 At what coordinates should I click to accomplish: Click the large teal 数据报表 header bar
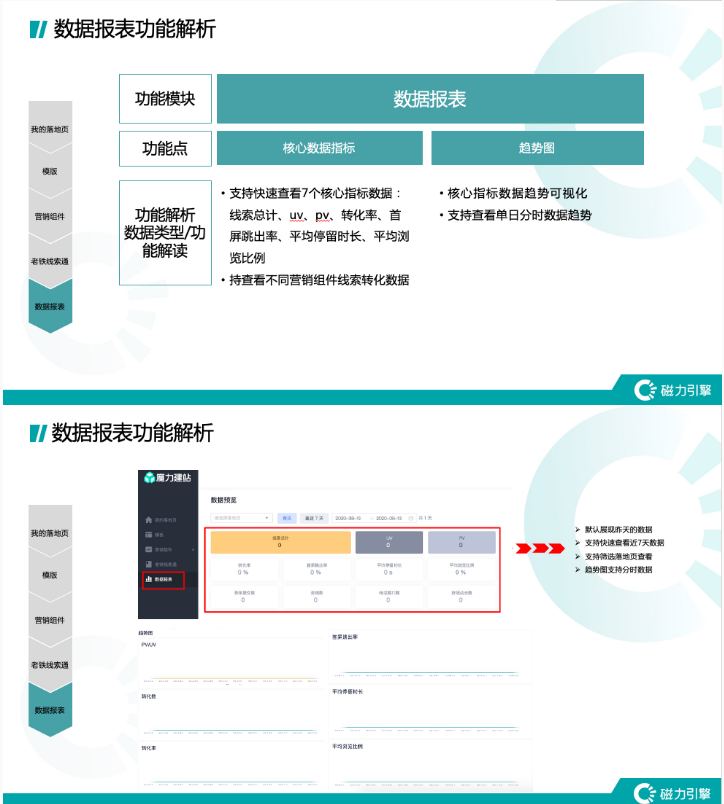(430, 99)
